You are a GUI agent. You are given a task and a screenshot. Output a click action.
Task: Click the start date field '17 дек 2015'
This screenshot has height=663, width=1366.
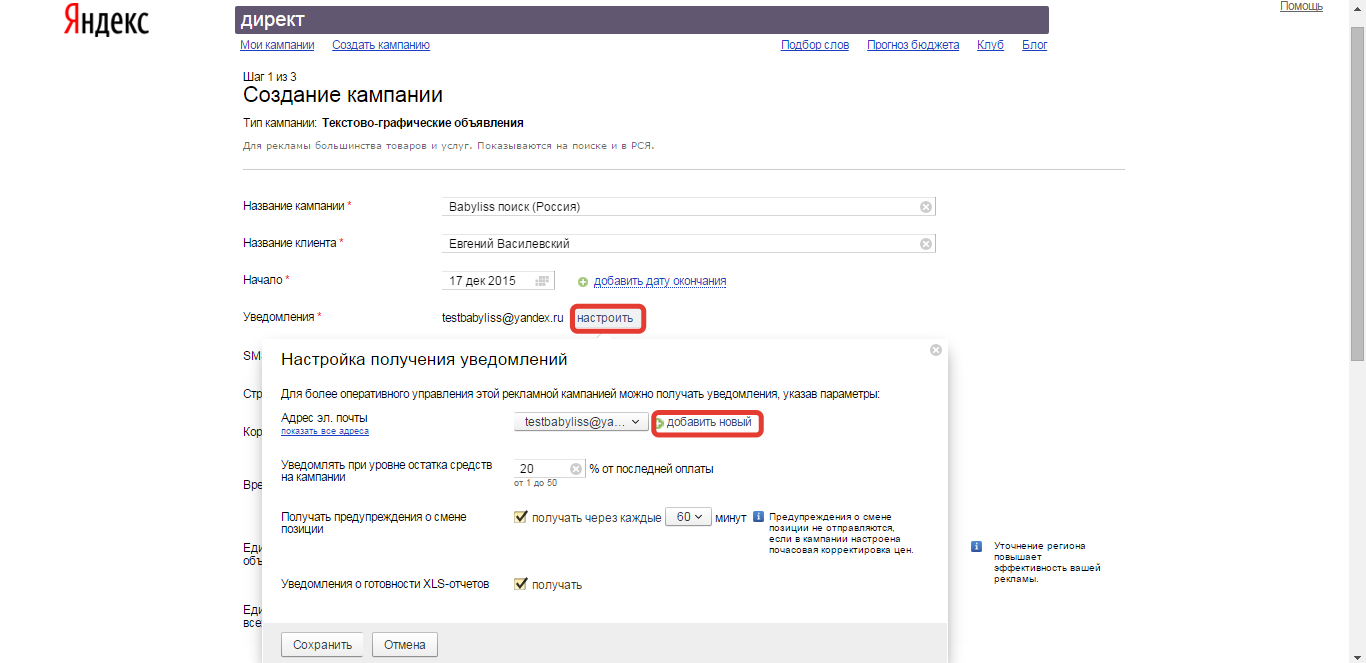(x=498, y=281)
